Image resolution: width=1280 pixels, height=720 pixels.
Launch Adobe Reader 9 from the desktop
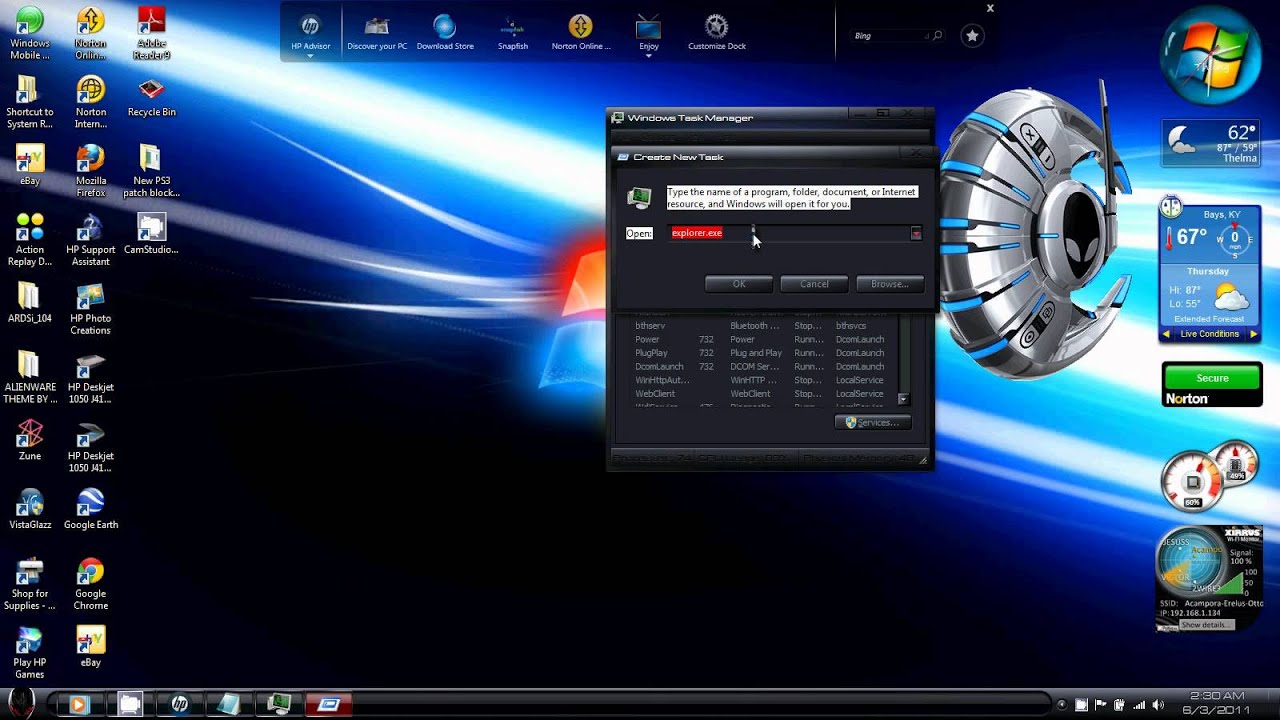point(151,33)
